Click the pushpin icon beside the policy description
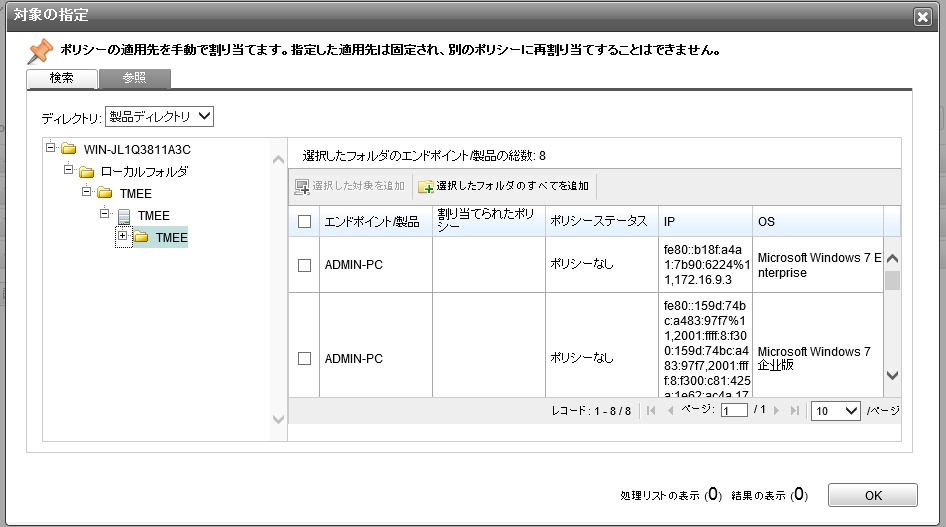This screenshot has width=946, height=527. [39, 51]
